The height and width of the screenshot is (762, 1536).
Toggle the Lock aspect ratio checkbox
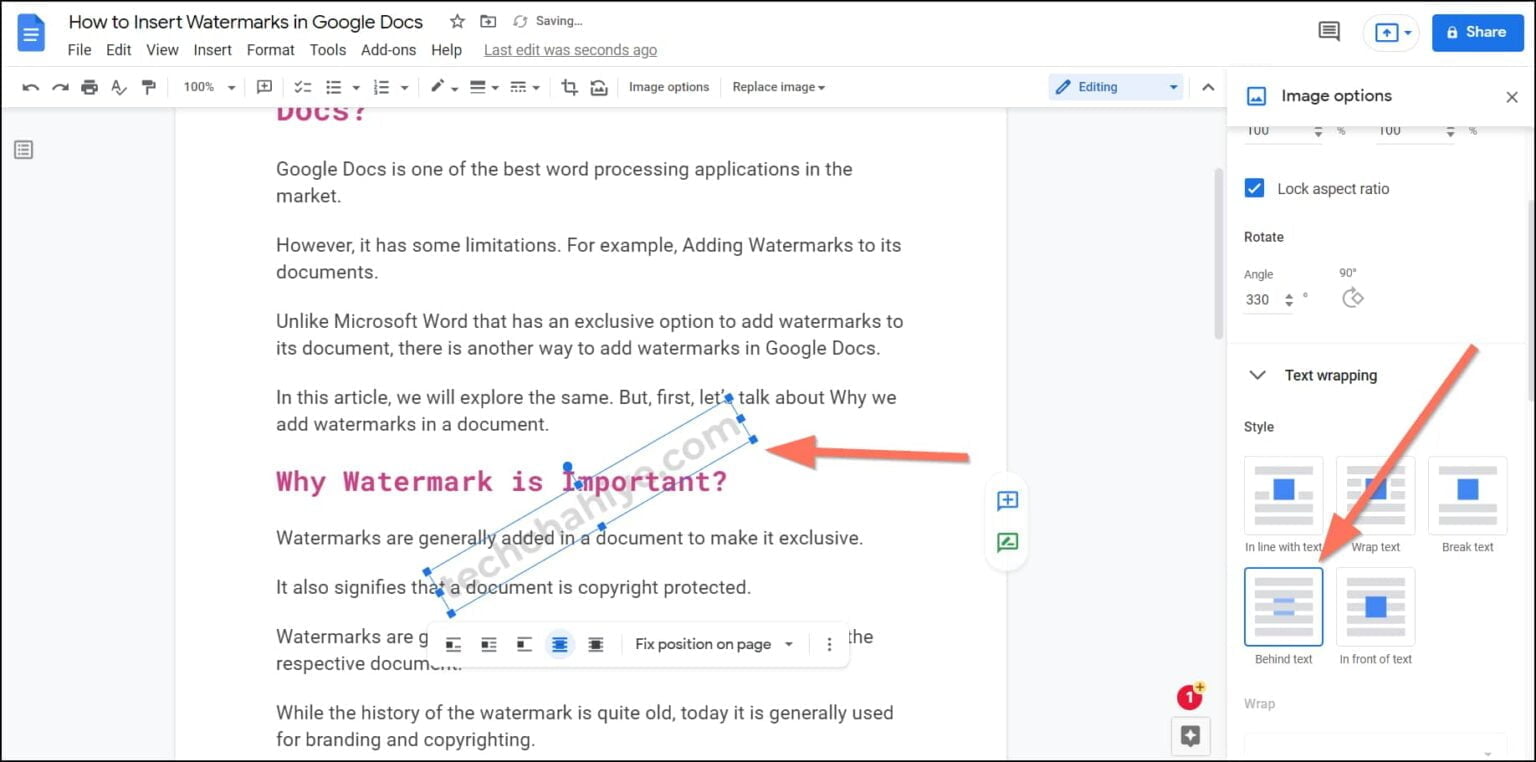tap(1254, 188)
